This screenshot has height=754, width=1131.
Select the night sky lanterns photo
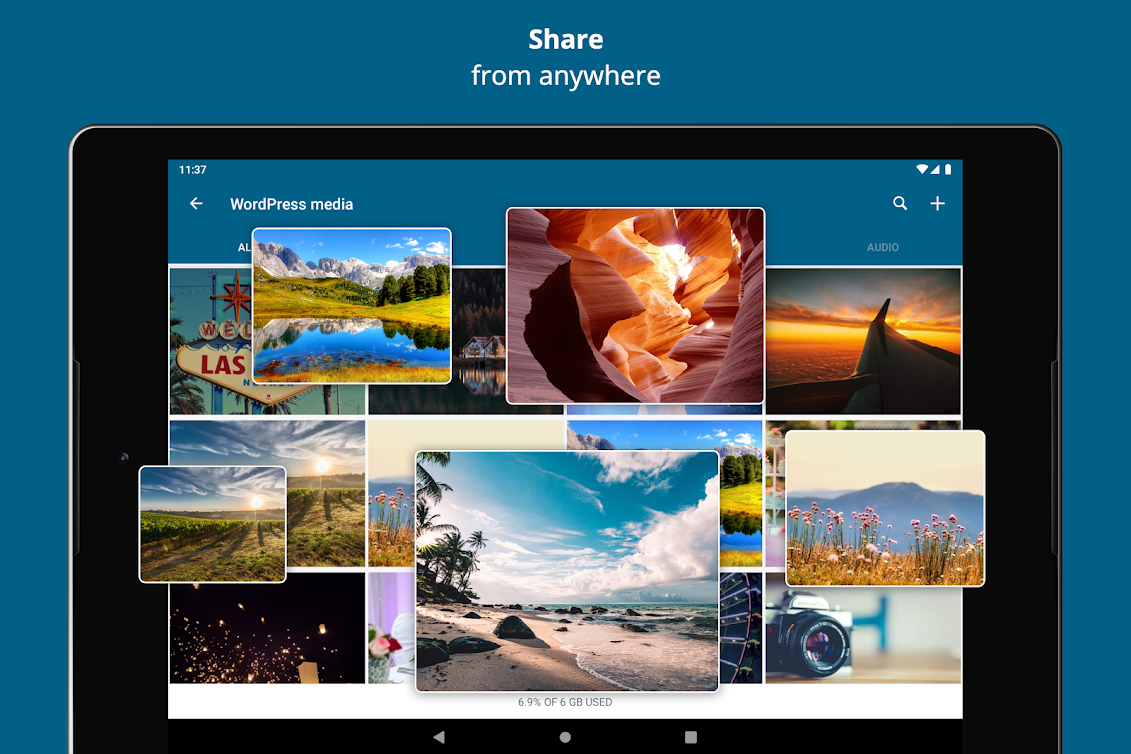click(266, 630)
